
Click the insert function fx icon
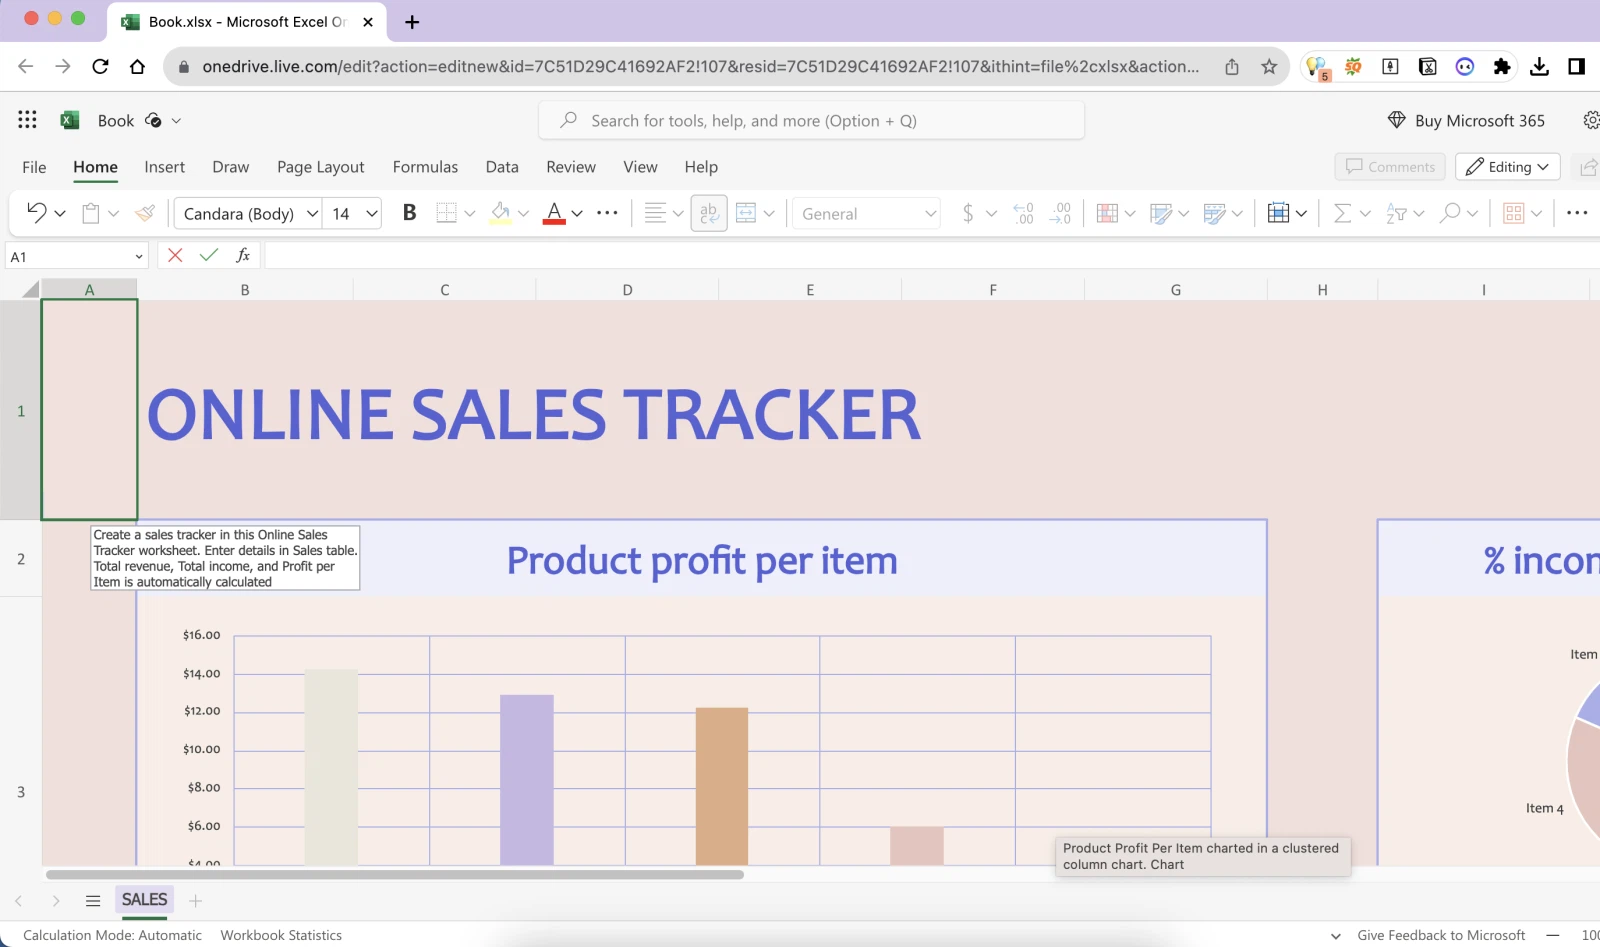pyautogui.click(x=243, y=255)
